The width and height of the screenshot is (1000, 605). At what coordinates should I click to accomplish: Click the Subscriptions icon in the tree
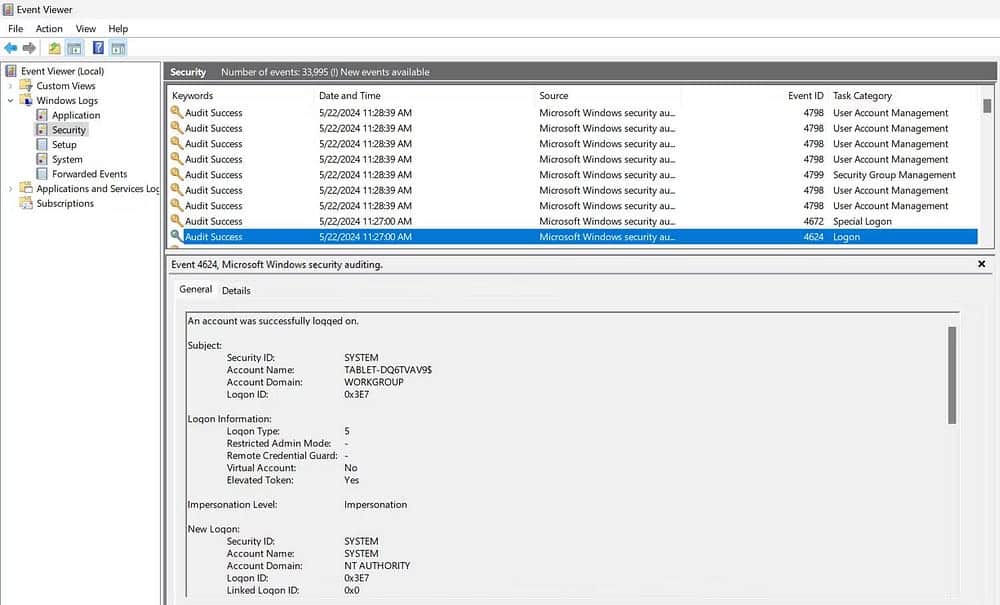(26, 203)
